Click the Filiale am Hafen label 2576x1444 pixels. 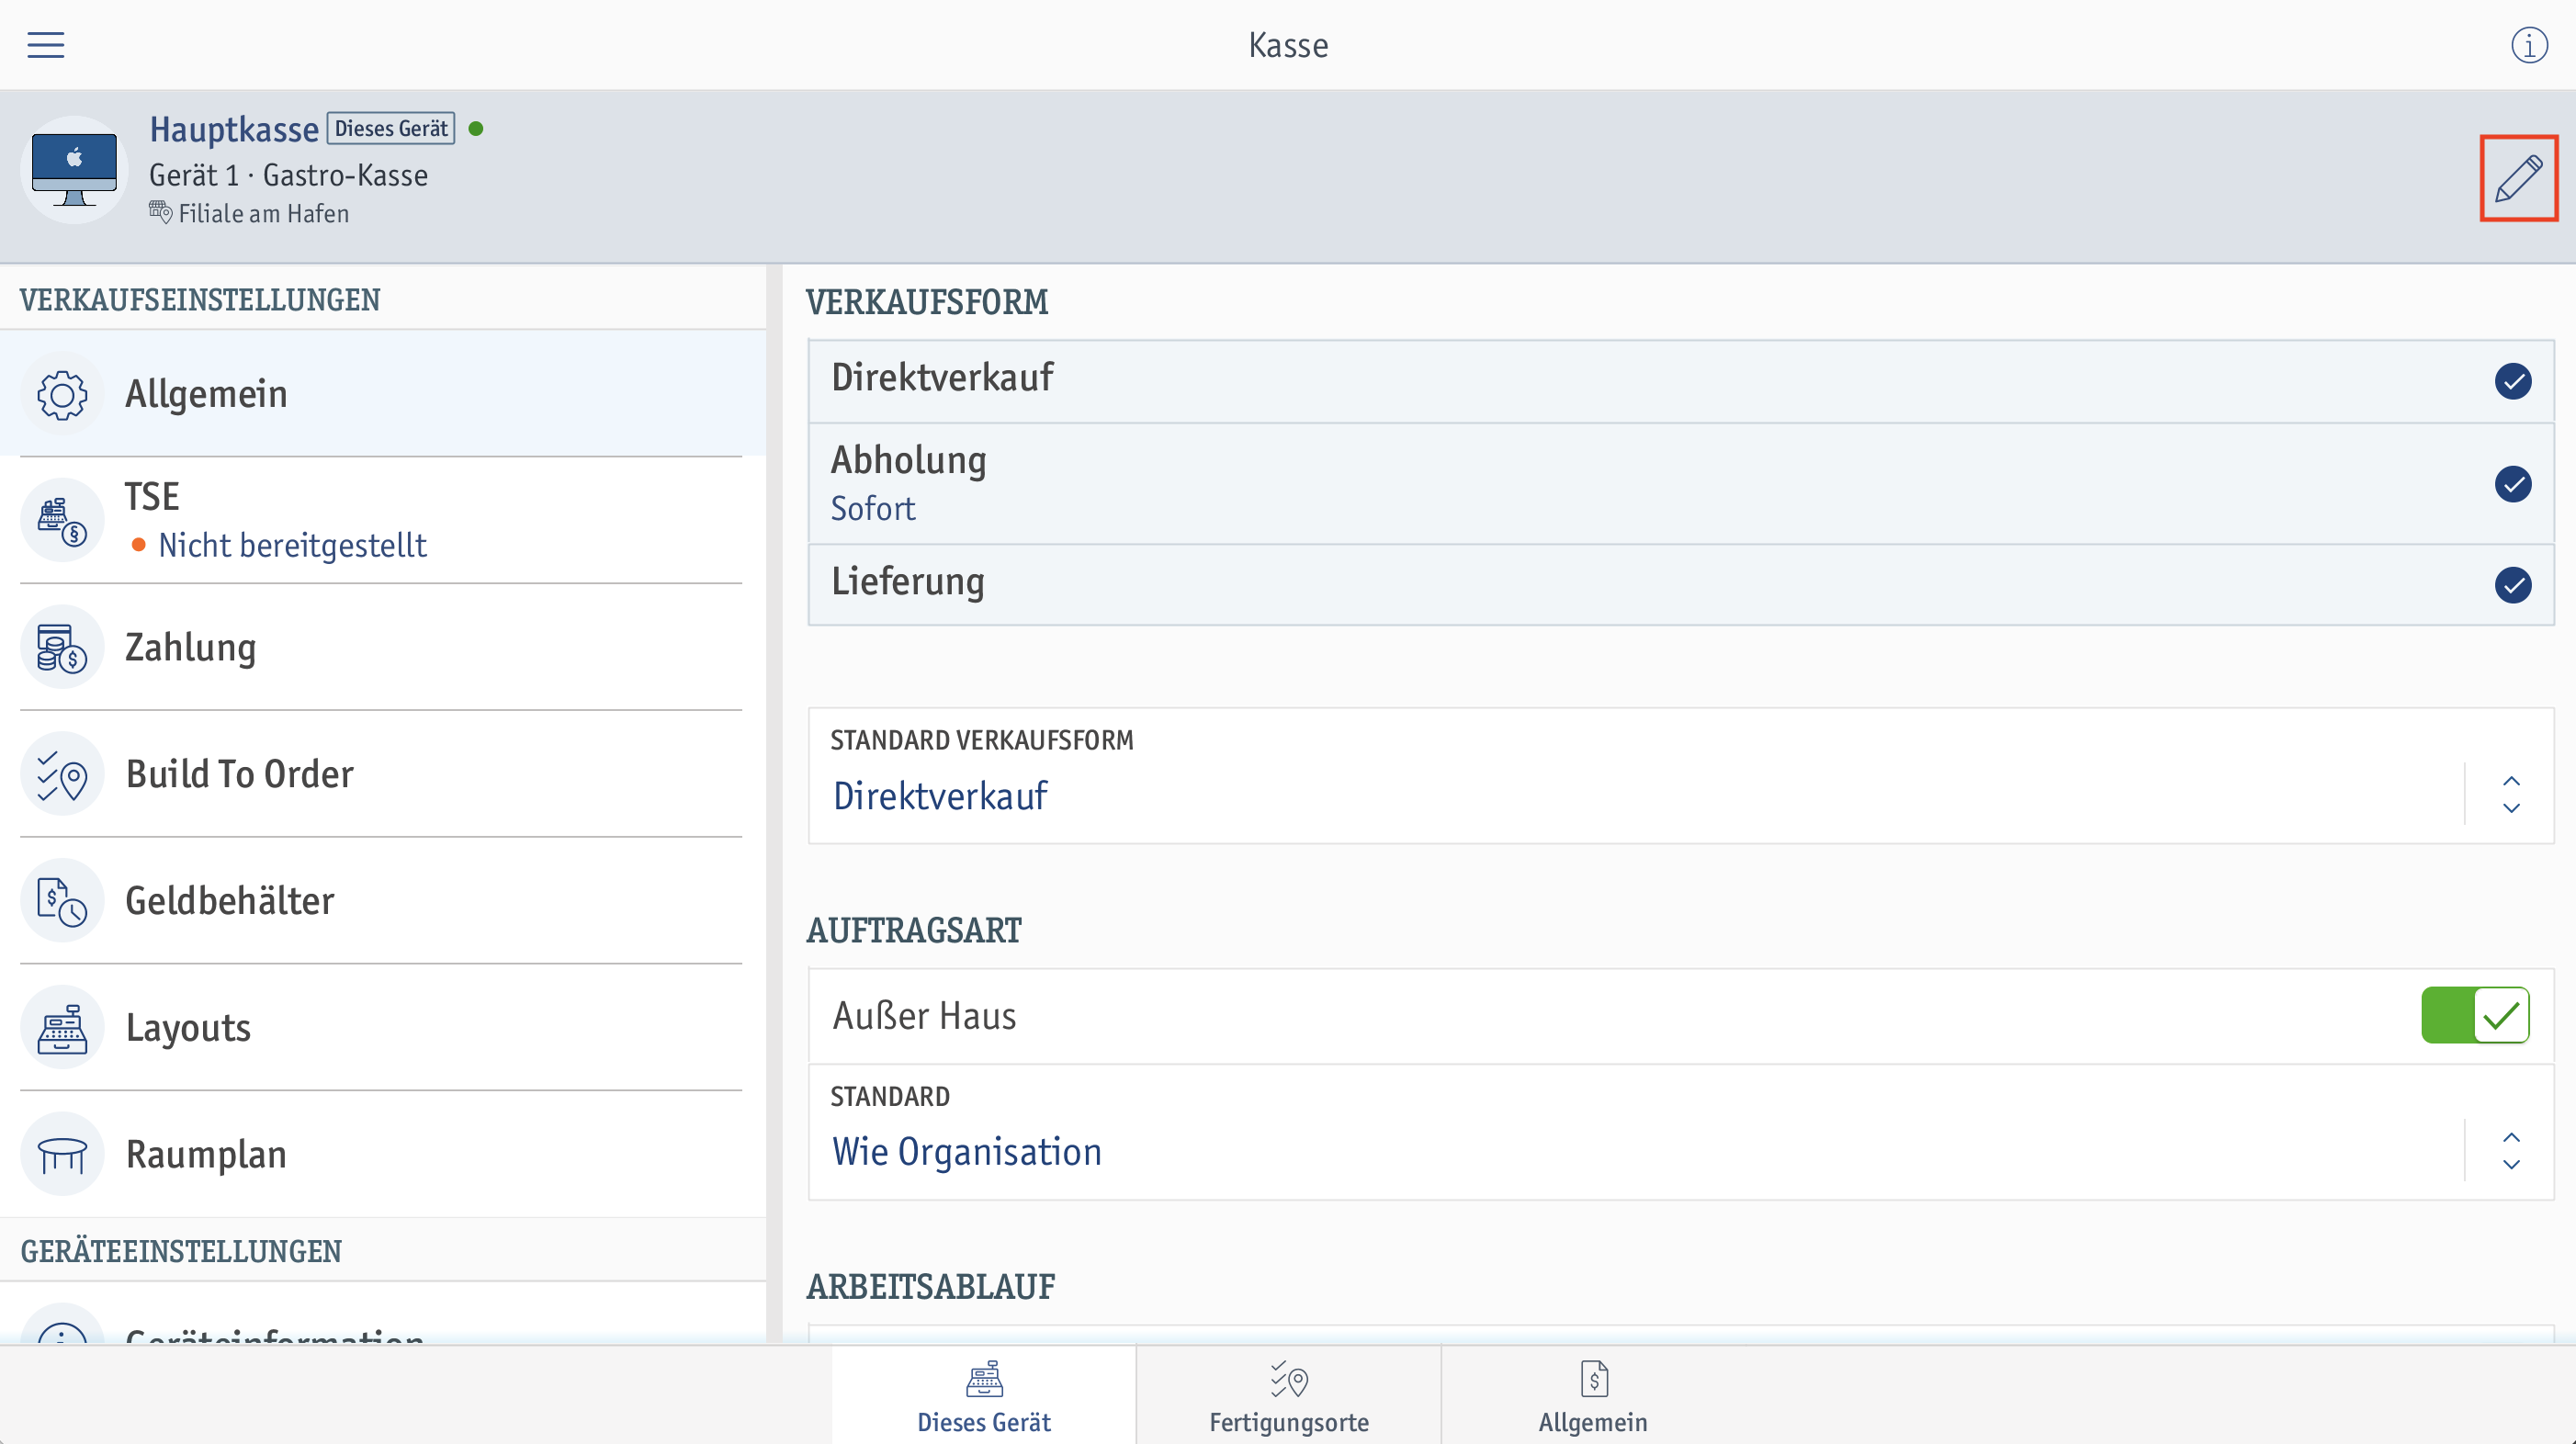pos(263,214)
